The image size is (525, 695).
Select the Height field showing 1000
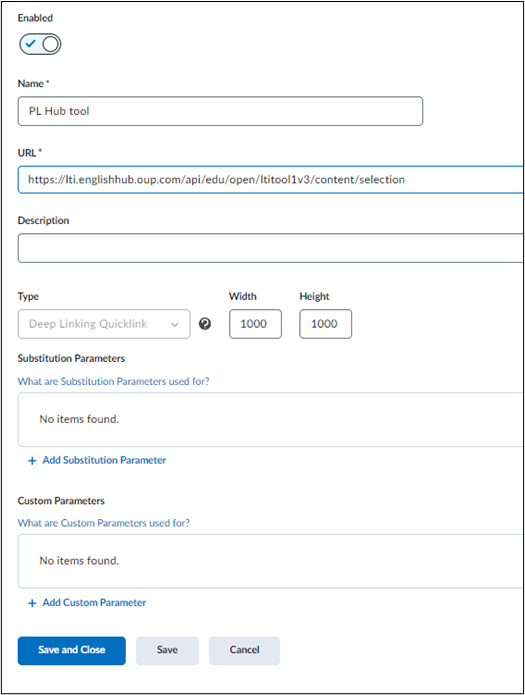tap(325, 324)
